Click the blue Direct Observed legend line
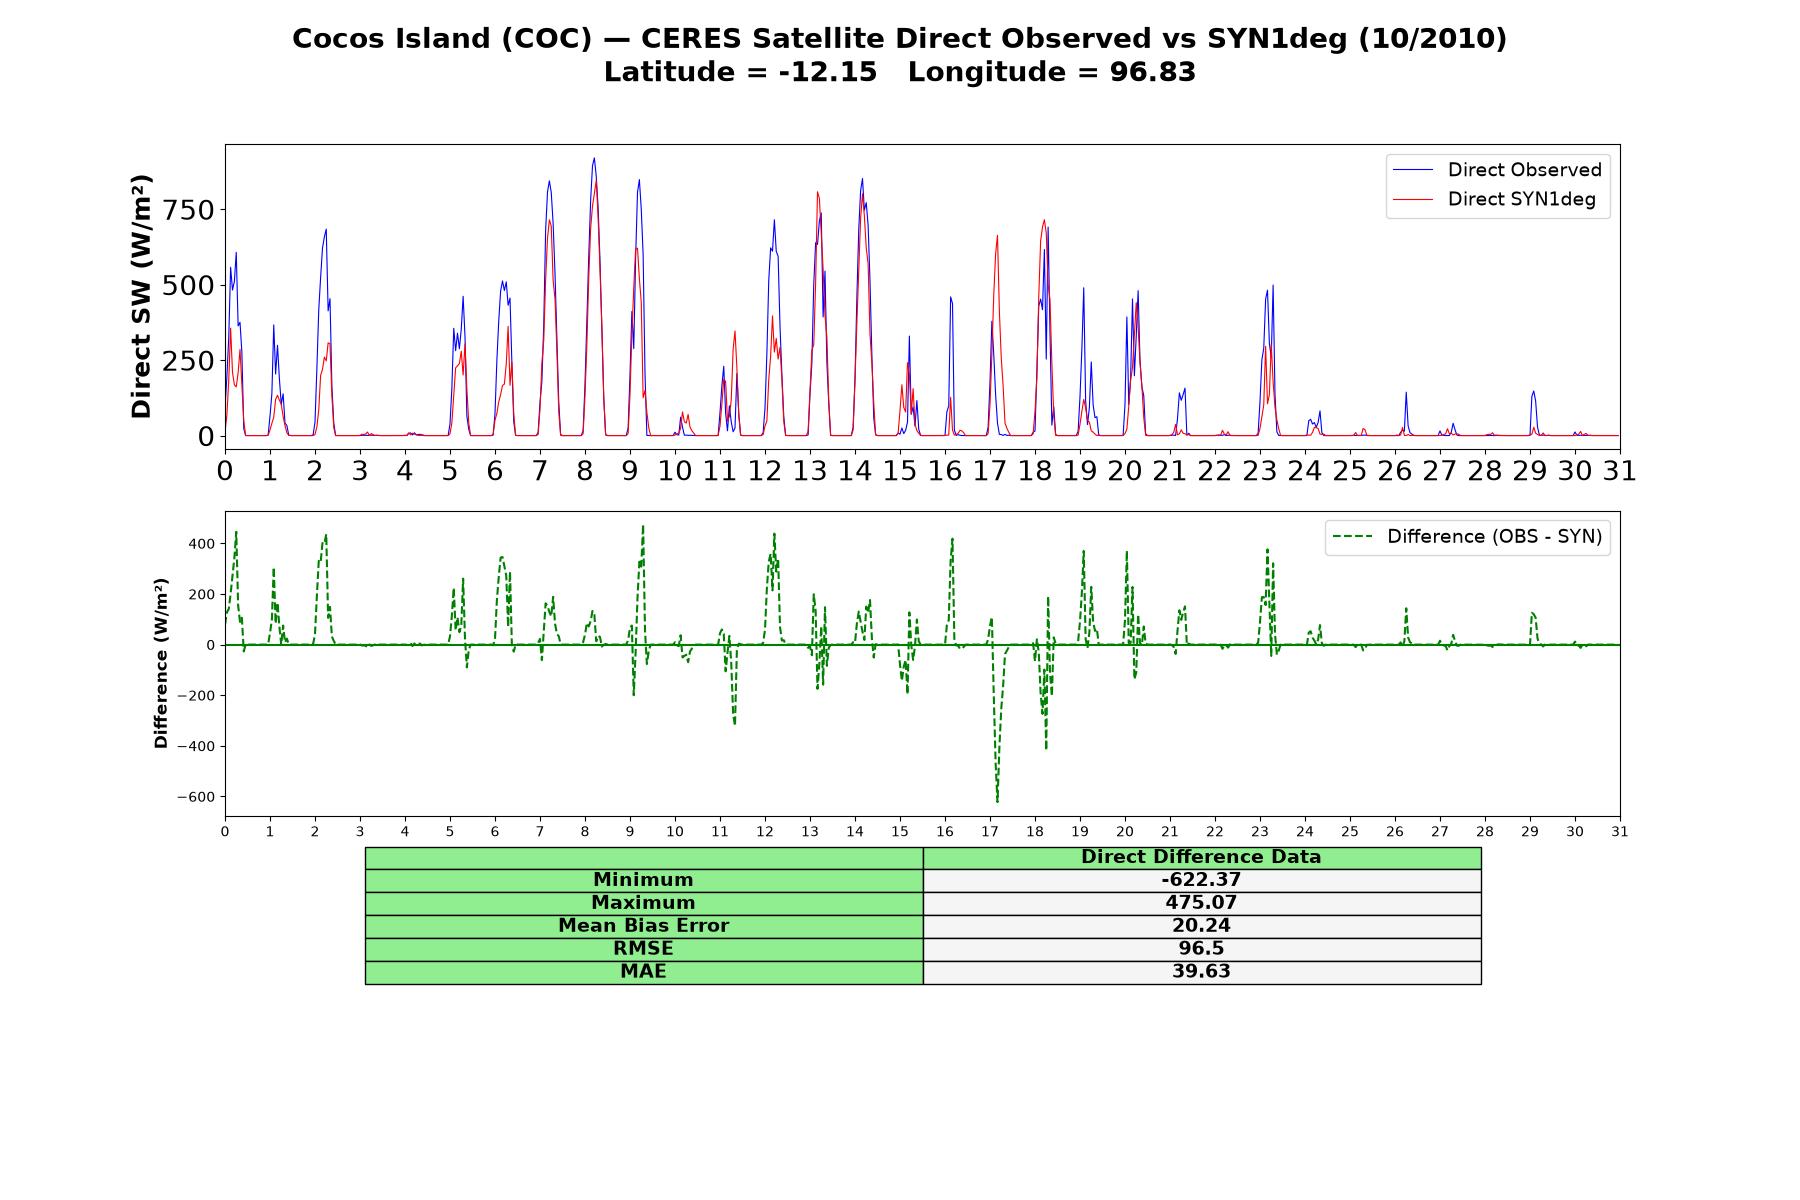 click(x=1413, y=170)
